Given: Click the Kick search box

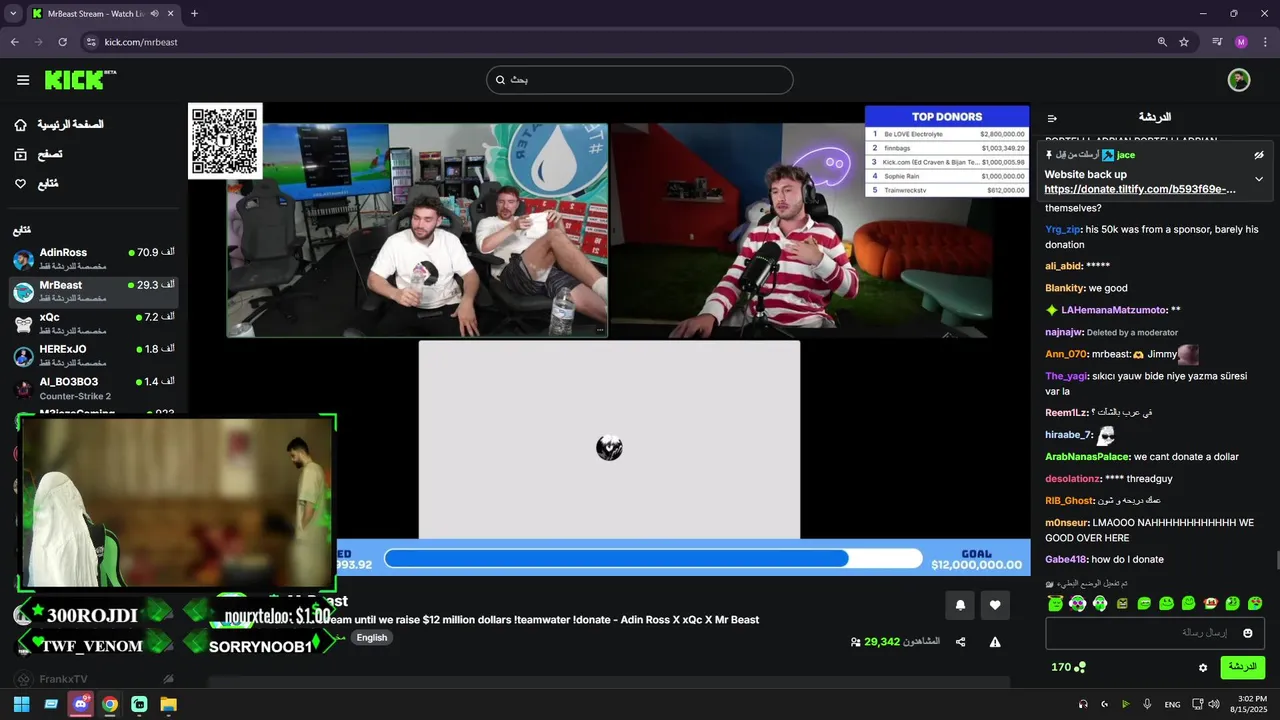Looking at the screenshot, I should pos(640,80).
